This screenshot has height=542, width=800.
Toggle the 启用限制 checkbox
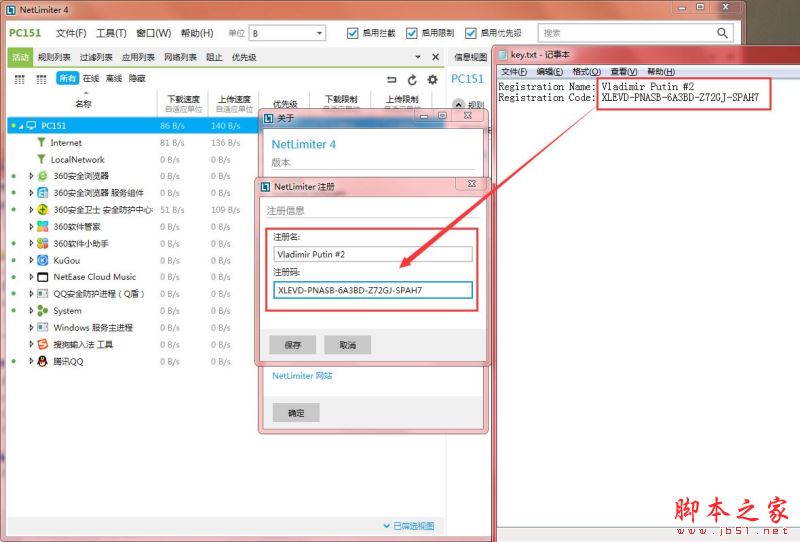click(412, 33)
